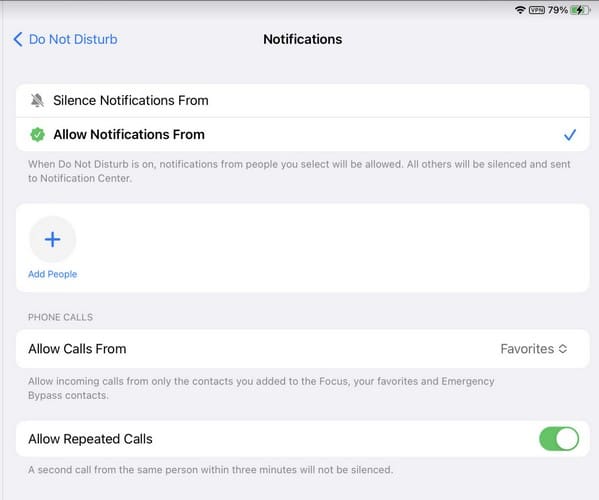Viewport: 599px width, 500px height.
Task: Toggle the Allow Repeated Calls switch
Action: 559,439
